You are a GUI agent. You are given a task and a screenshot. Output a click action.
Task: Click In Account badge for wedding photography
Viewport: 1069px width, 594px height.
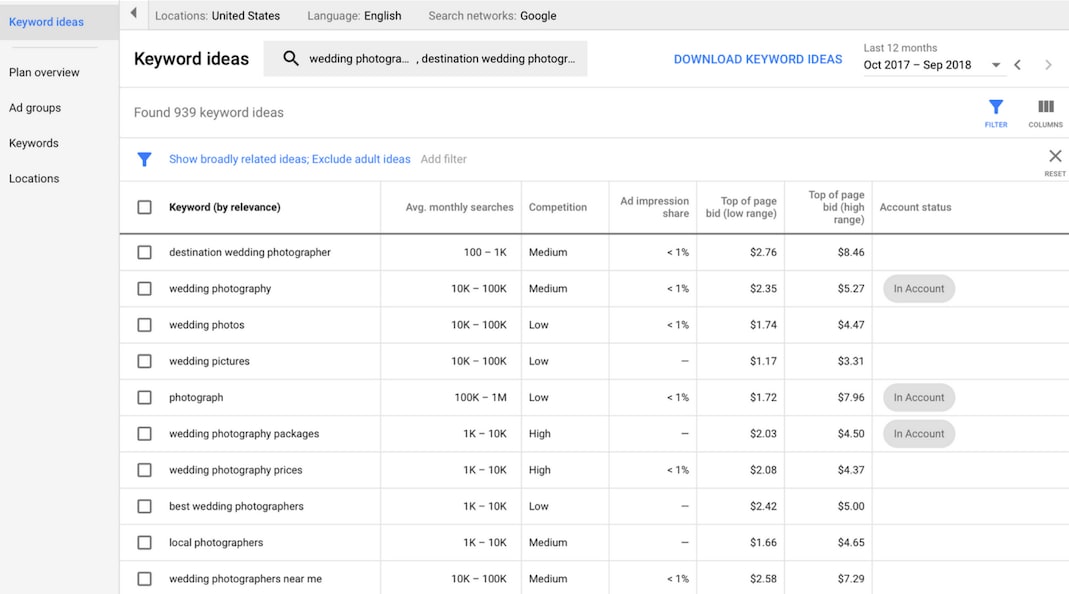point(918,288)
